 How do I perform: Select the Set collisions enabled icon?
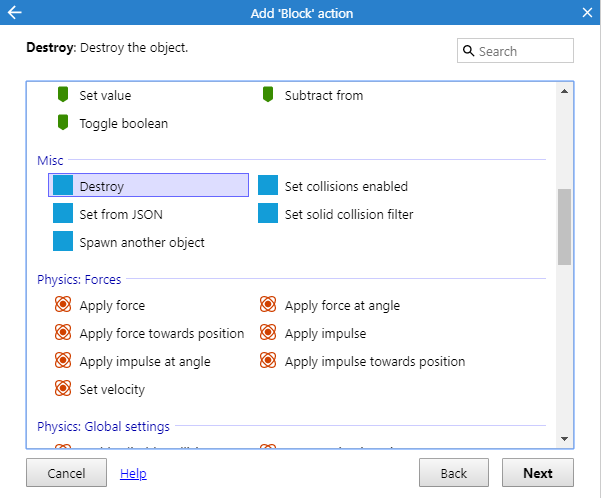click(x=268, y=186)
